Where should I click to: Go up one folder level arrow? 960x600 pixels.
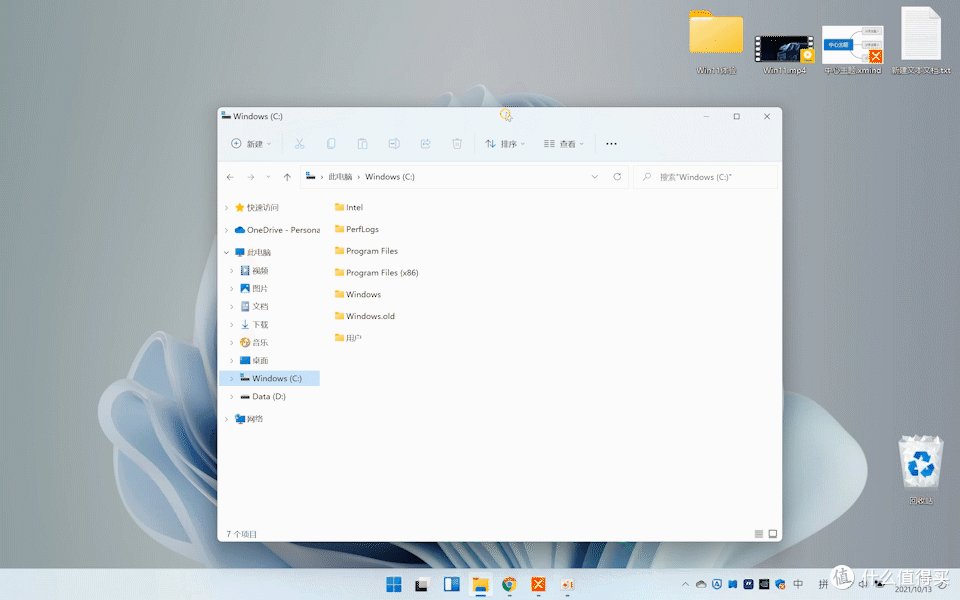(x=287, y=177)
